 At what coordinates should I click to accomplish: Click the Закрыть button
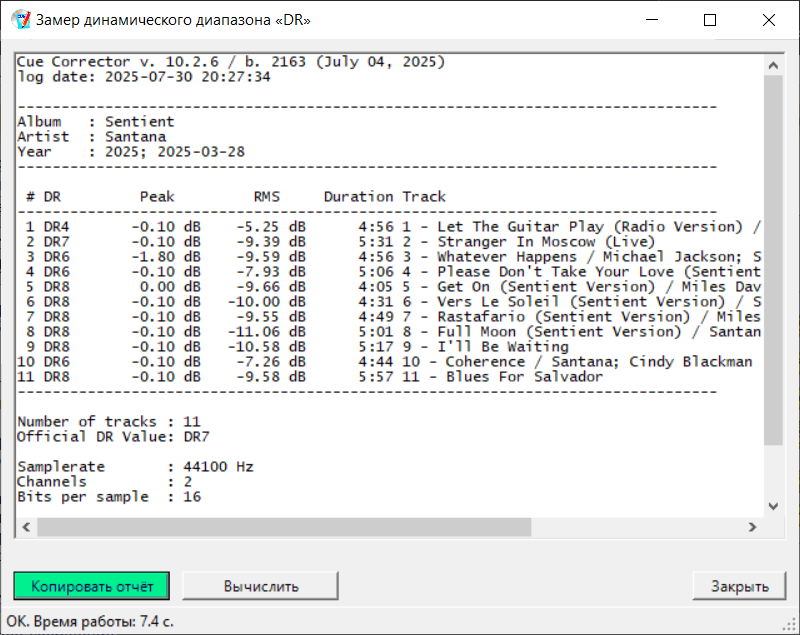[739, 586]
